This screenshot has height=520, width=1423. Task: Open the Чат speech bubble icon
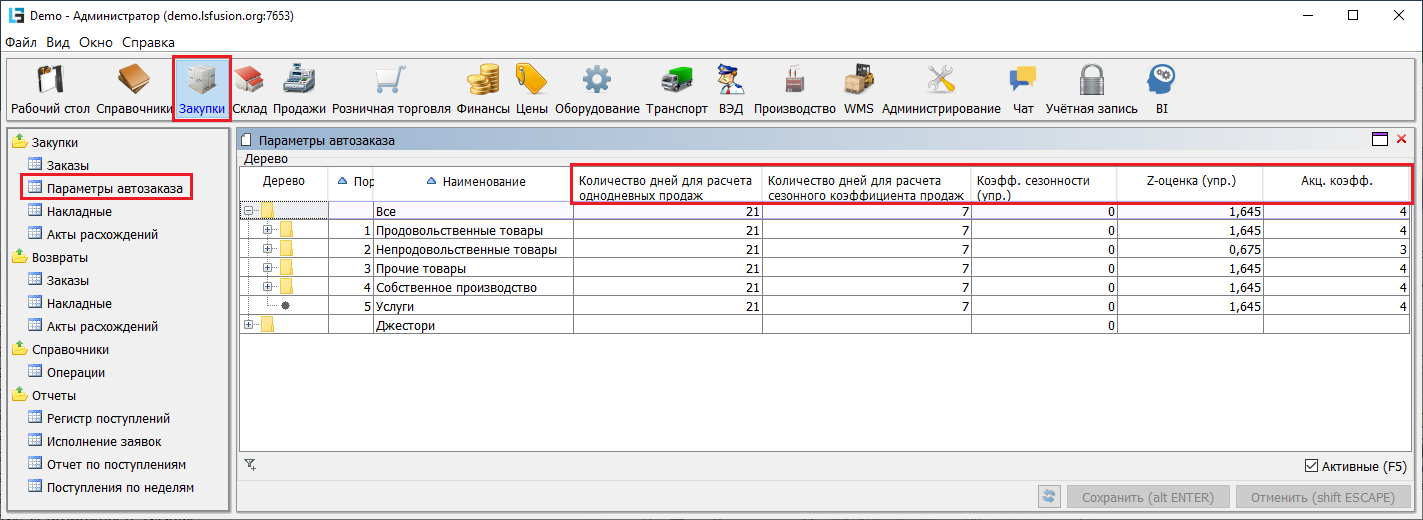pyautogui.click(x=1022, y=80)
